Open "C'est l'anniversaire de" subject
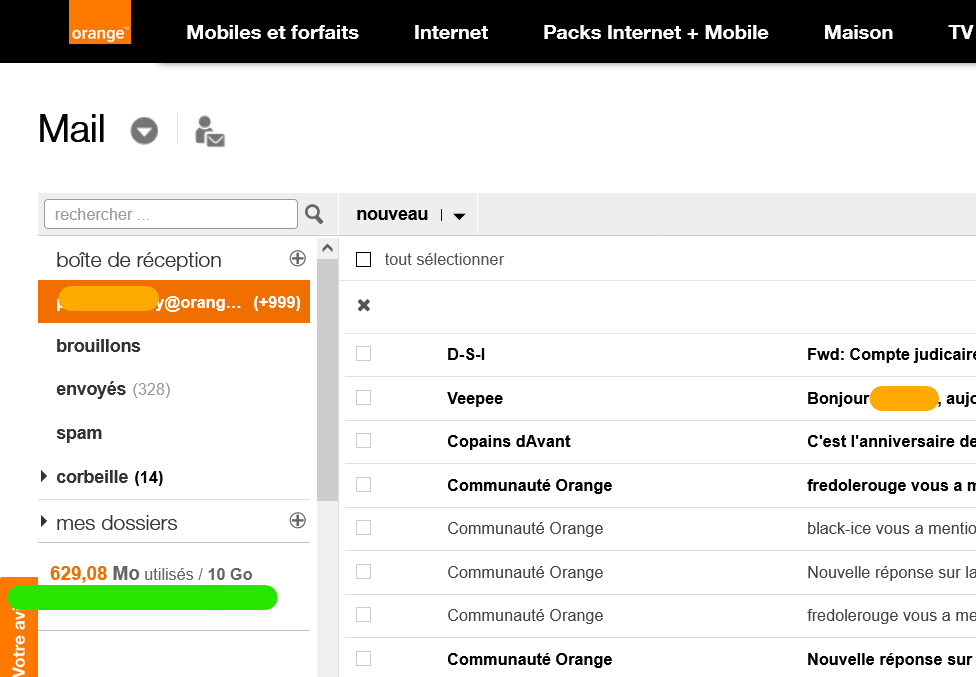 click(x=891, y=441)
